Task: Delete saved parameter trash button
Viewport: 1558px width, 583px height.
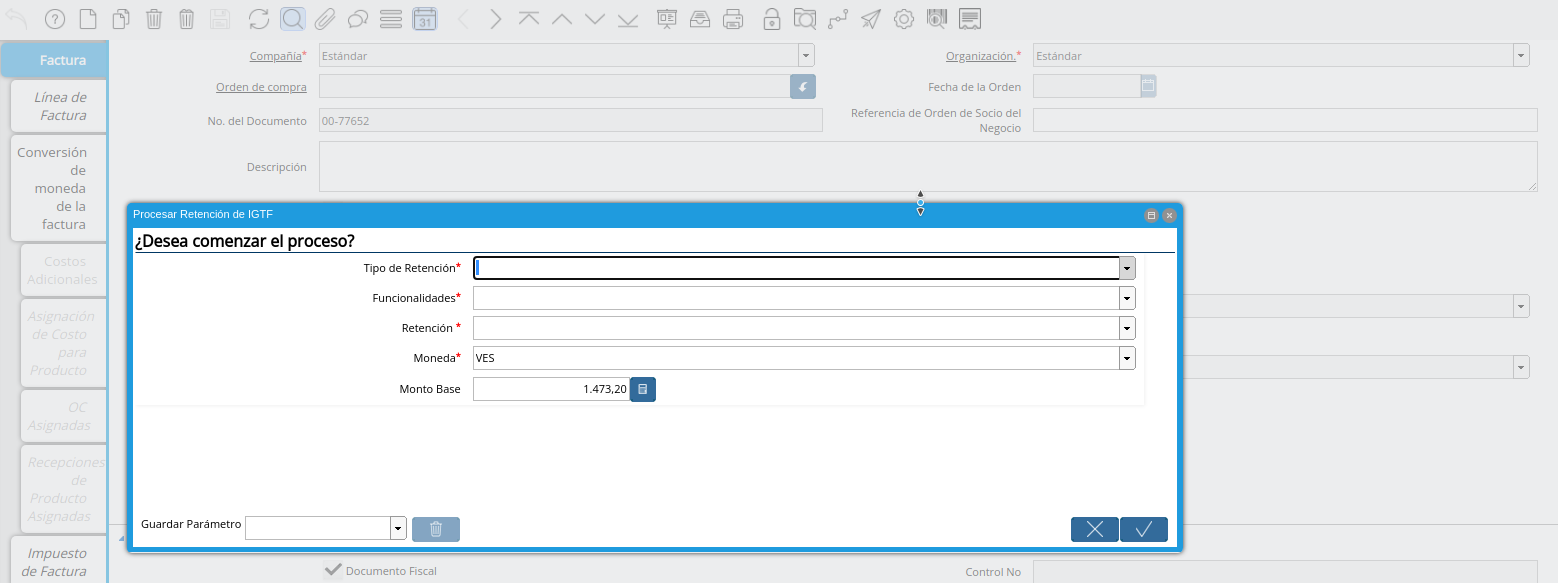Action: (436, 529)
